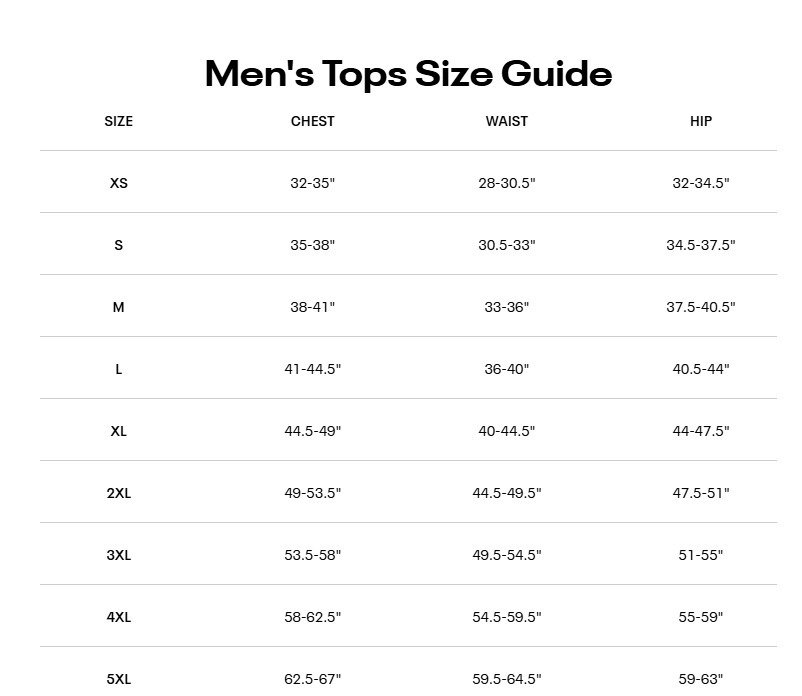
Task: Click the 38-41" chest measurement cell
Action: [x=313, y=307]
